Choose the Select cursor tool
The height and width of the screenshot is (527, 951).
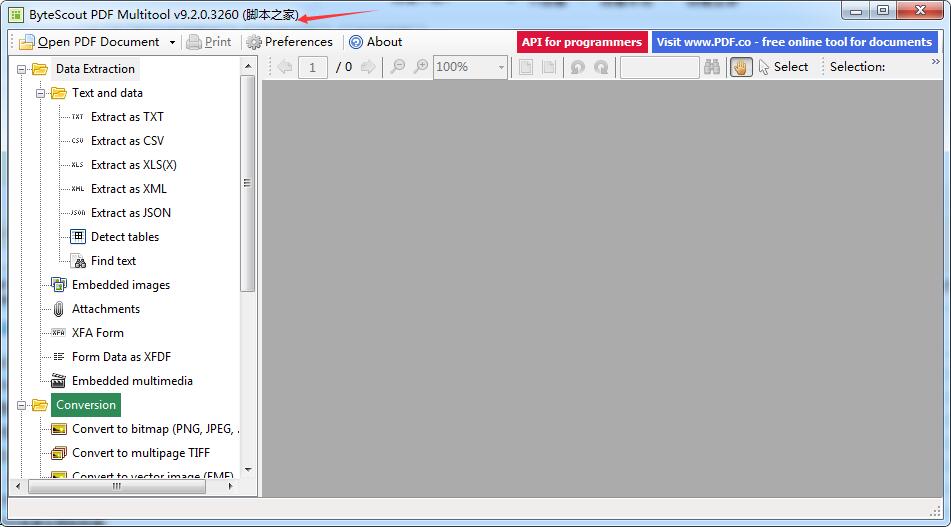(784, 67)
